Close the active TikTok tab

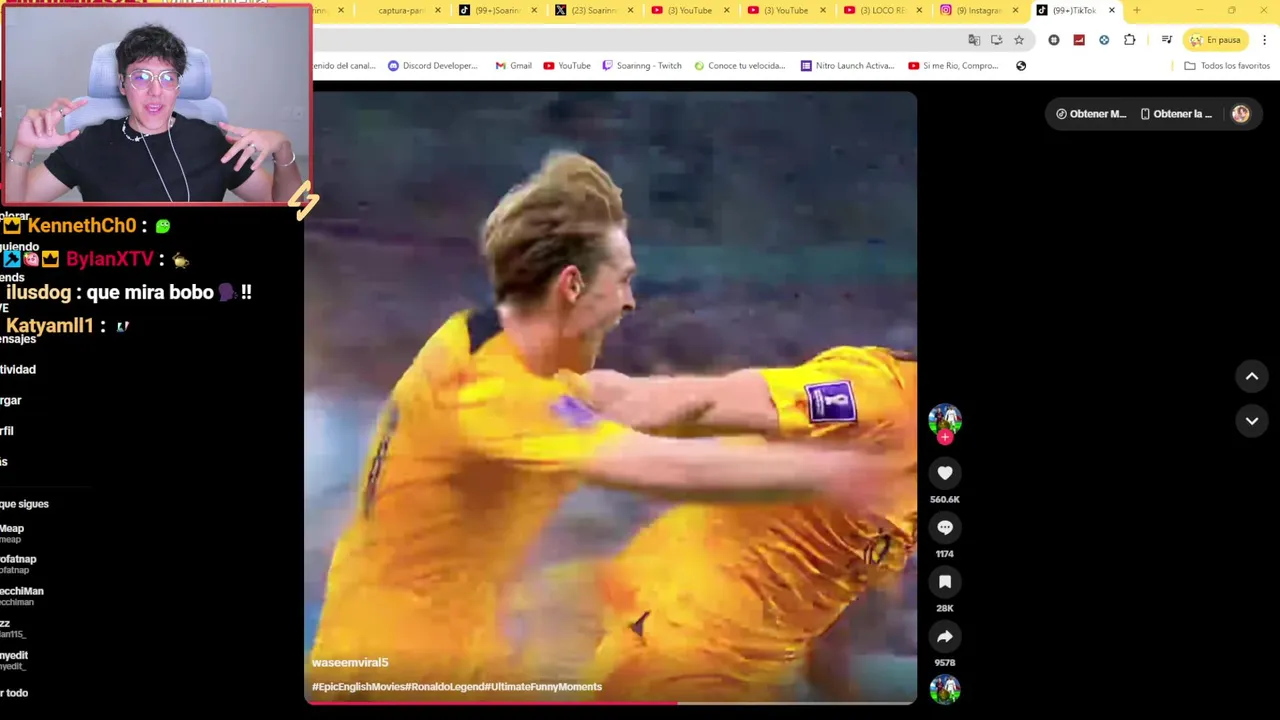click(1111, 10)
